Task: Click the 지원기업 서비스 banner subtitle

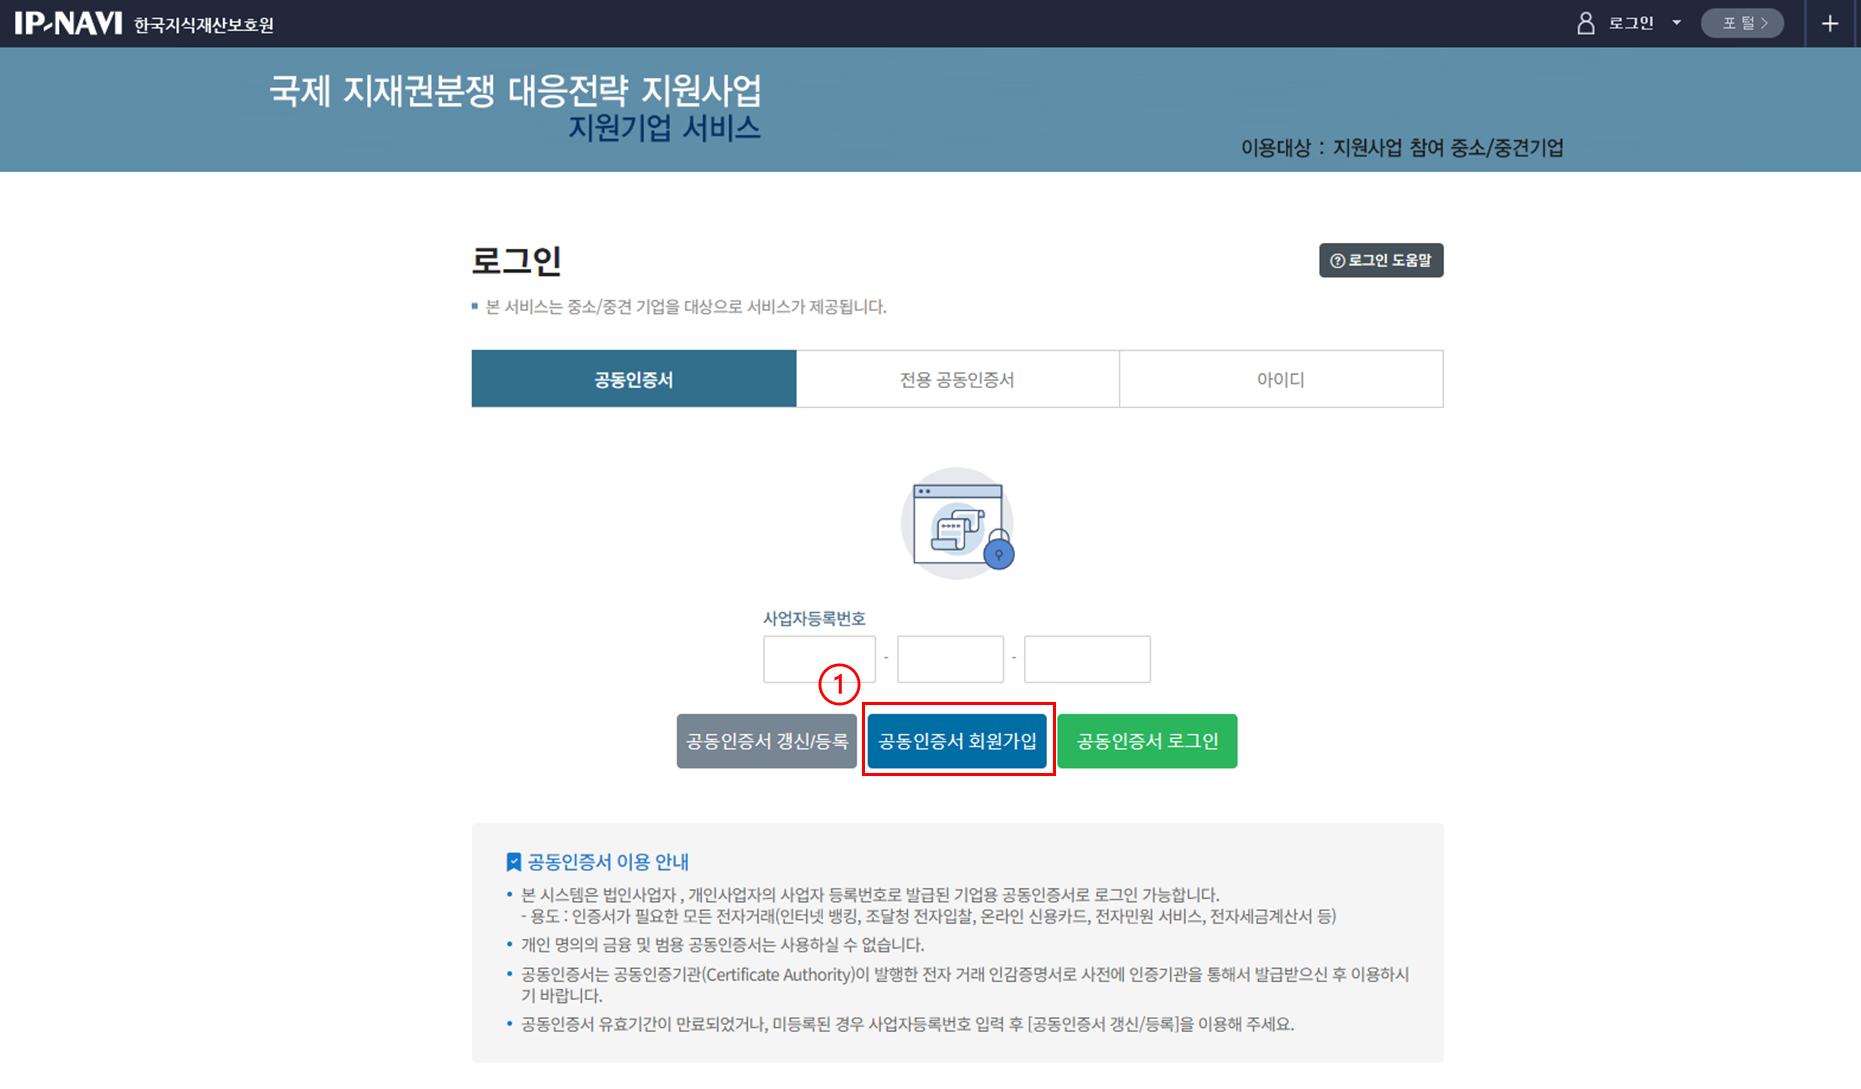Action: click(x=664, y=129)
